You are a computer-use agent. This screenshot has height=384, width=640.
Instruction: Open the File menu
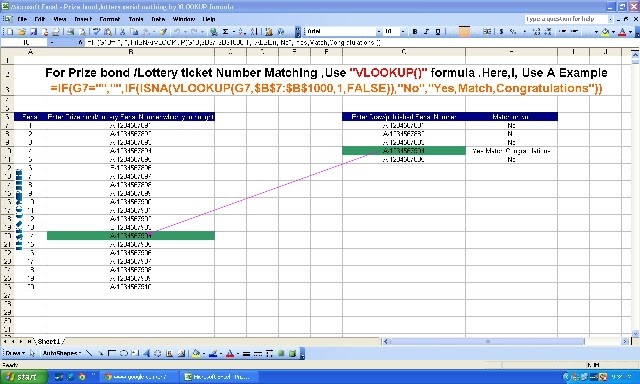click(x=22, y=19)
